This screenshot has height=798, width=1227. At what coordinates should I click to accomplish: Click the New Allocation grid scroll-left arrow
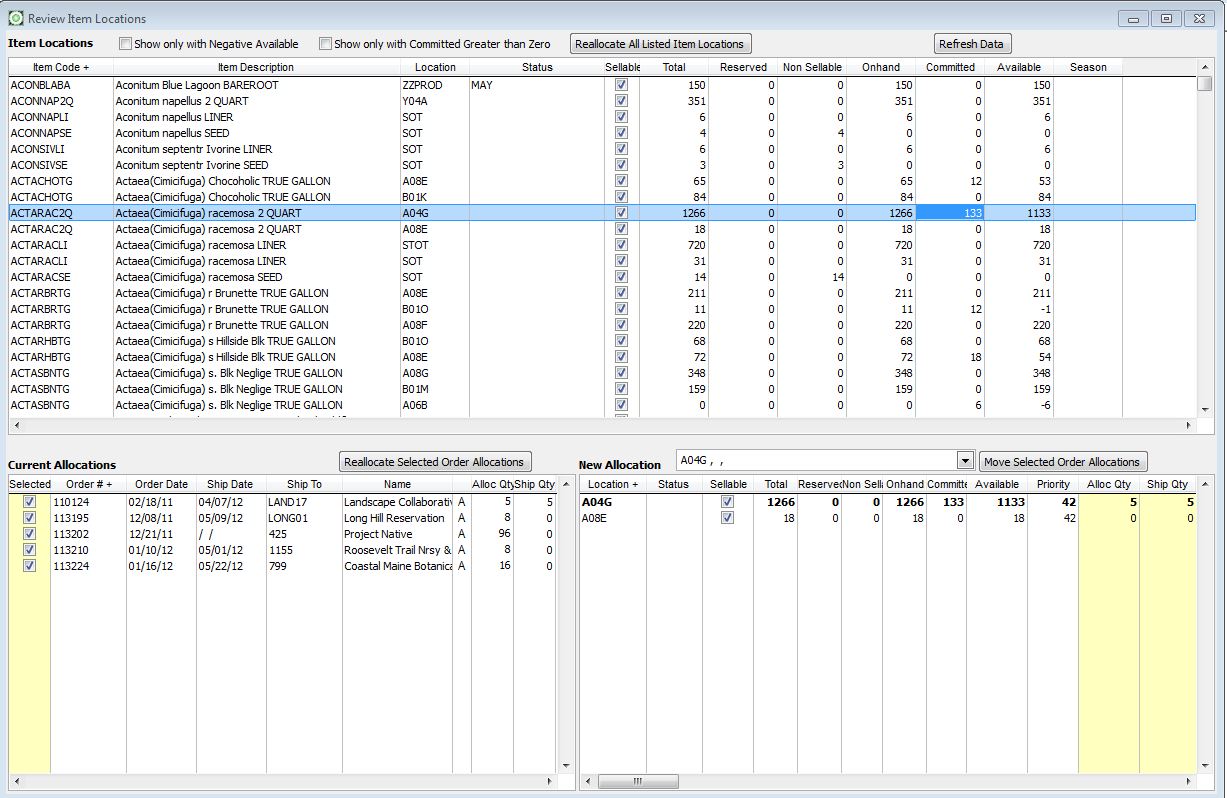588,781
